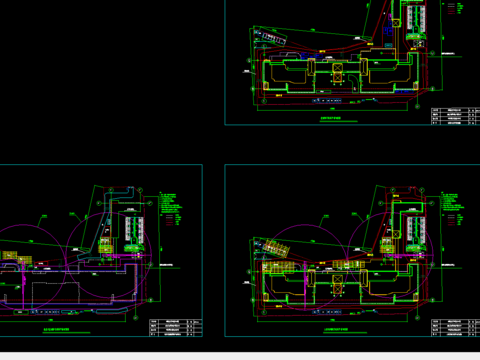Screen dimensions: 480x360
Task: Select the green notes text in the bottom-right sheet
Action: [452, 201]
